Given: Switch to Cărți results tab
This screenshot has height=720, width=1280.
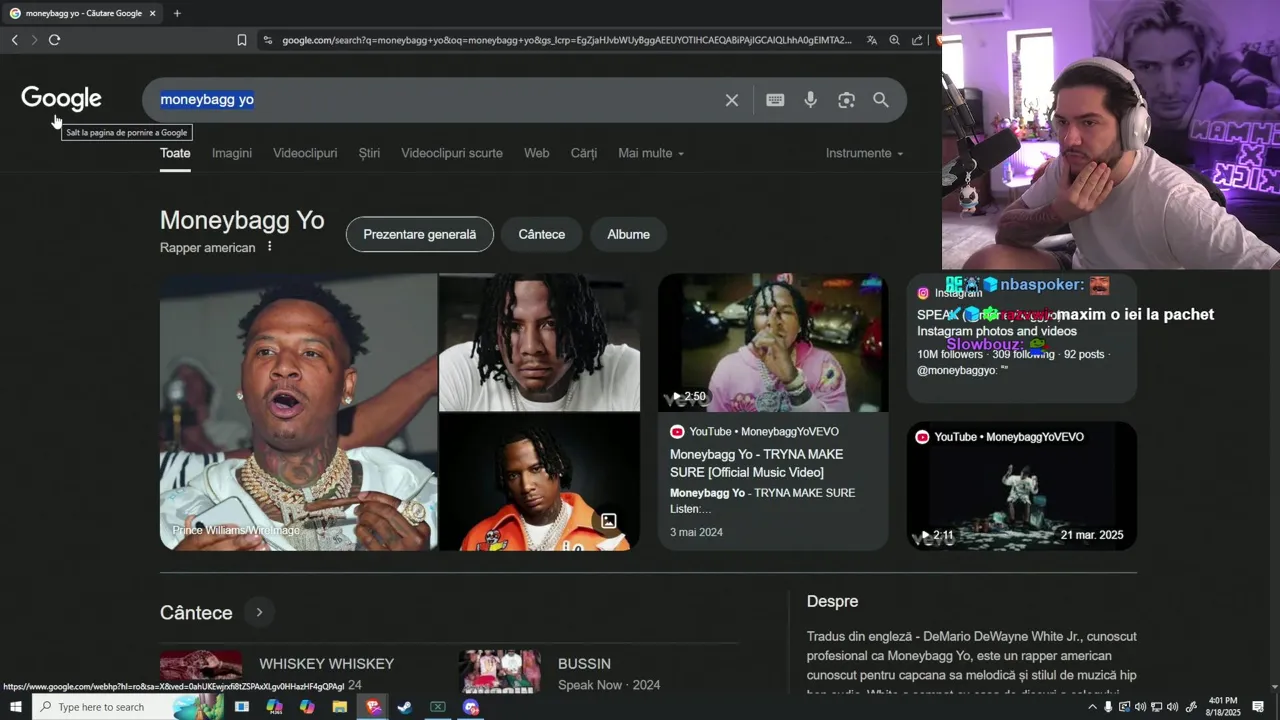Looking at the screenshot, I should 584,153.
